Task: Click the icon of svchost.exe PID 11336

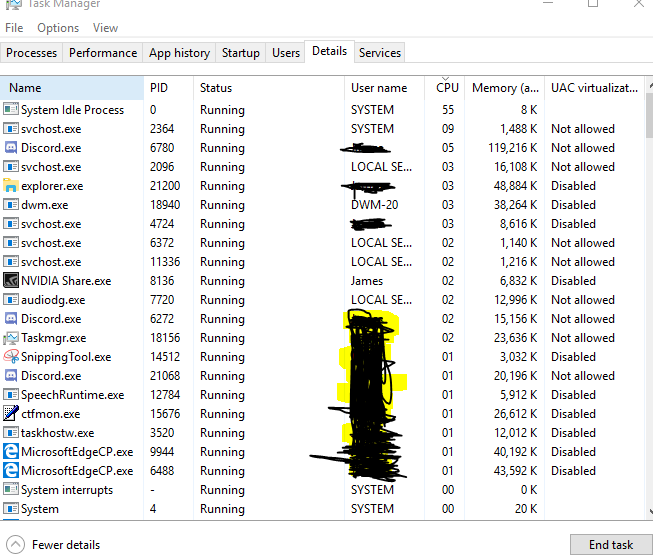Action: (11, 262)
